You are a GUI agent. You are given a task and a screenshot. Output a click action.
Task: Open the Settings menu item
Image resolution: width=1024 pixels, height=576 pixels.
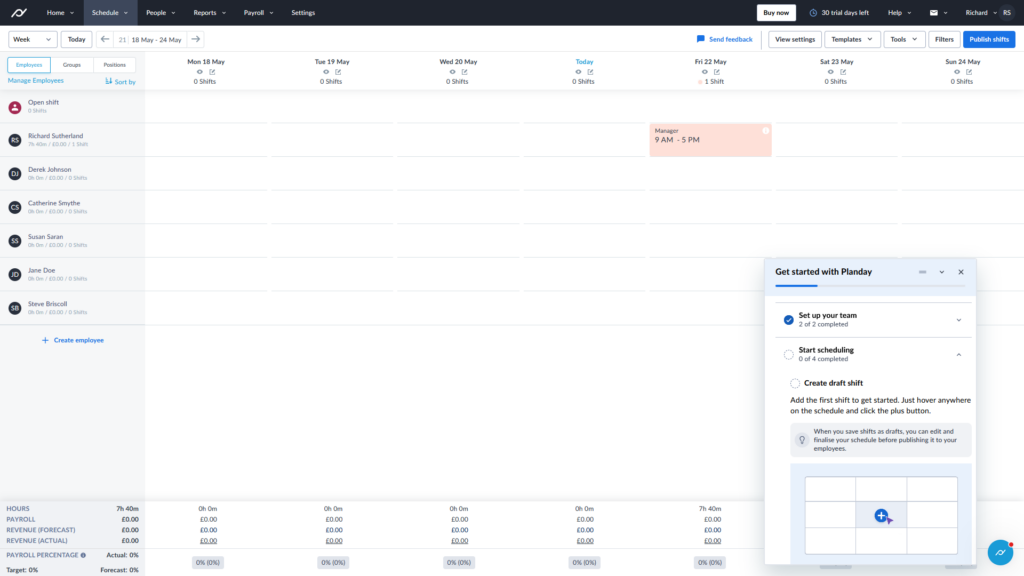coord(303,12)
